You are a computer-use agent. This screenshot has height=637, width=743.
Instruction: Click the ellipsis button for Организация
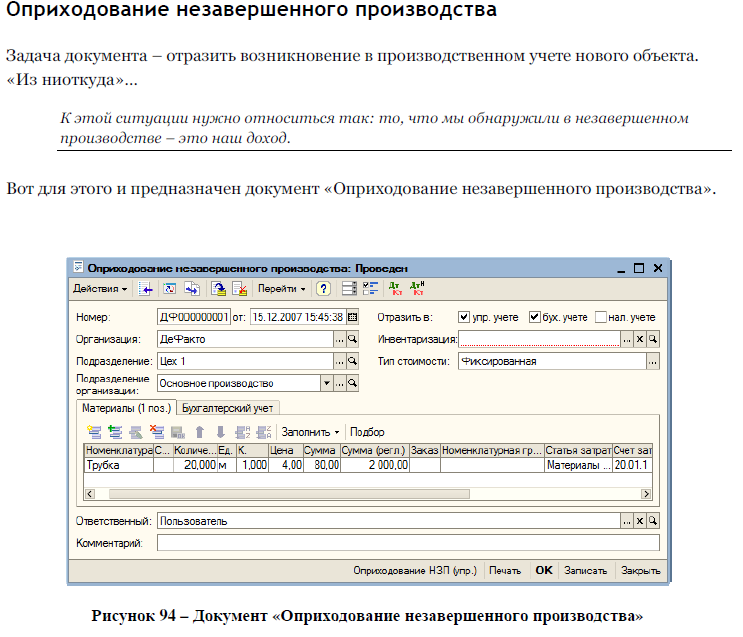pos(340,339)
